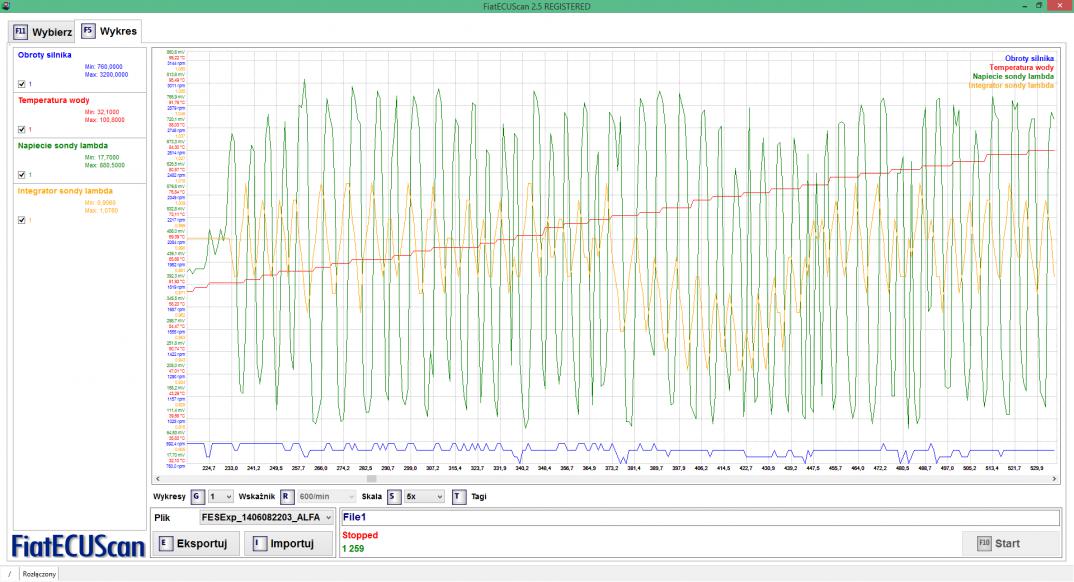The width and height of the screenshot is (1074, 582).
Task: Uncheck the Obroty silnika checkbox
Action: click(22, 82)
